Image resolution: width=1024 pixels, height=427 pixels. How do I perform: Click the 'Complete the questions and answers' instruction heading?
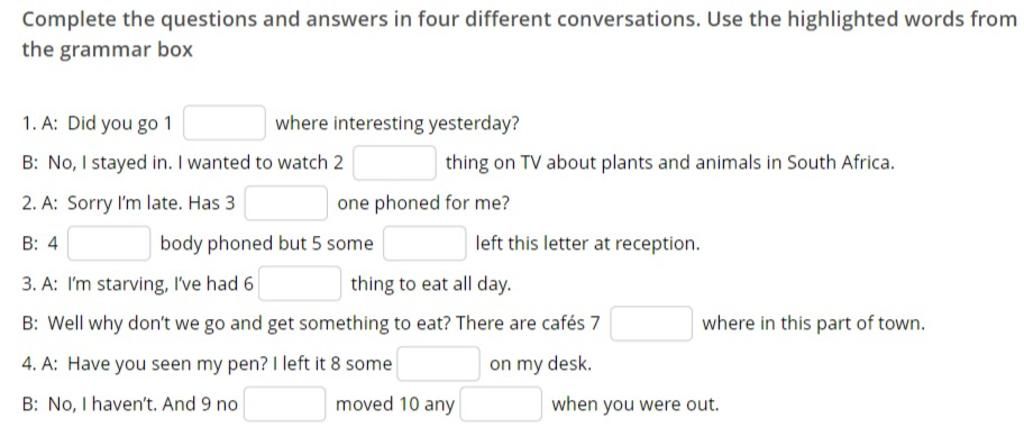point(519,20)
